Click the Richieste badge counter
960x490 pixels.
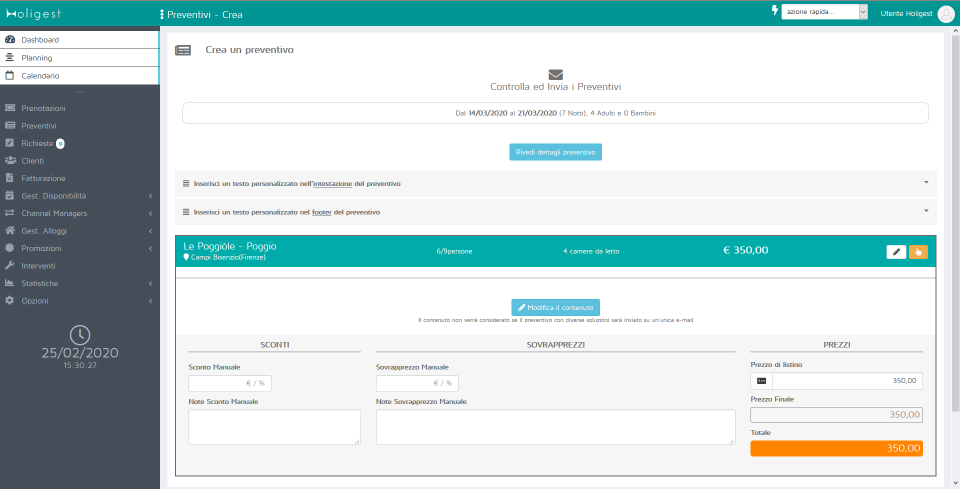pos(60,144)
